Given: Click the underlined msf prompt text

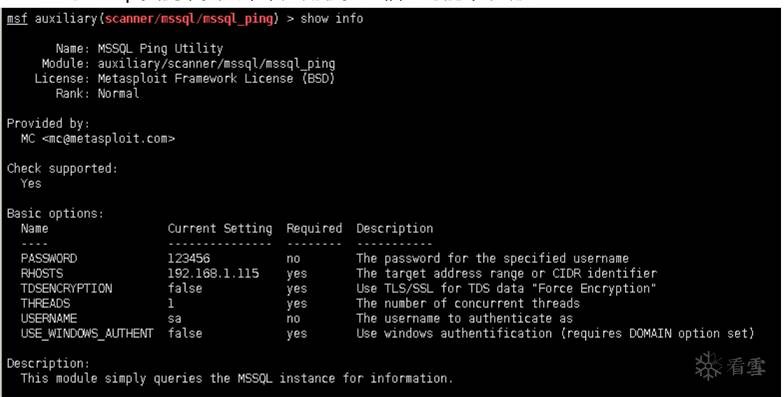Looking at the screenshot, I should [17, 19].
